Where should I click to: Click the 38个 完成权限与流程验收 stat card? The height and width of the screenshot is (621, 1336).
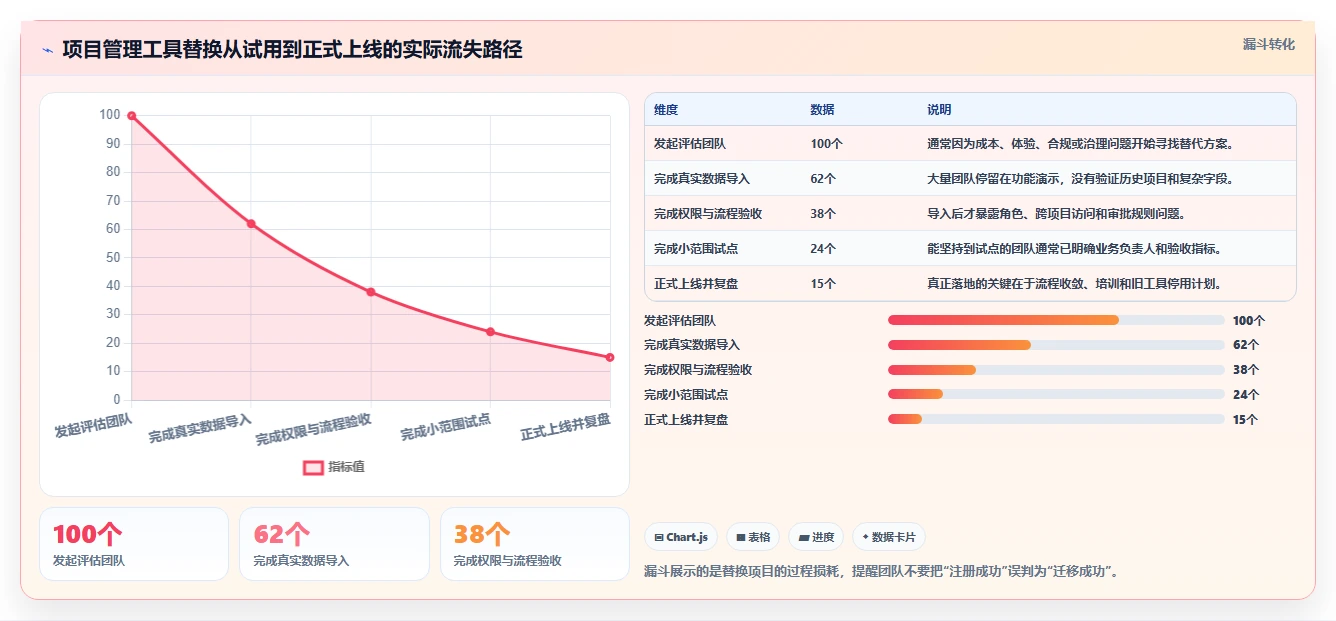point(535,544)
